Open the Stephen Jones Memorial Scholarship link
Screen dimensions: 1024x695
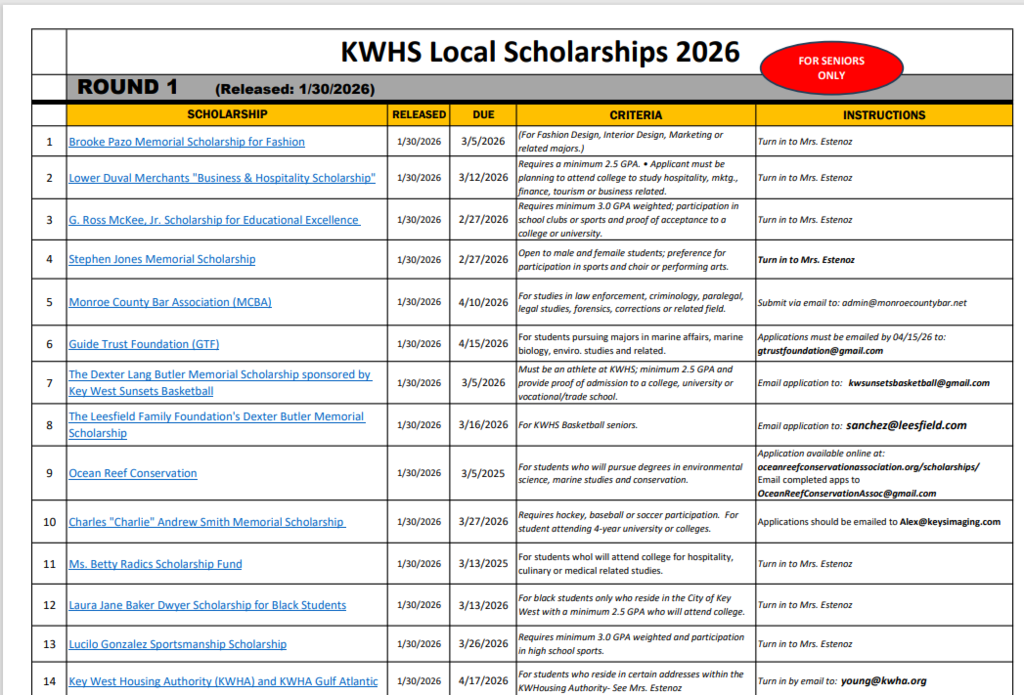click(x=161, y=259)
